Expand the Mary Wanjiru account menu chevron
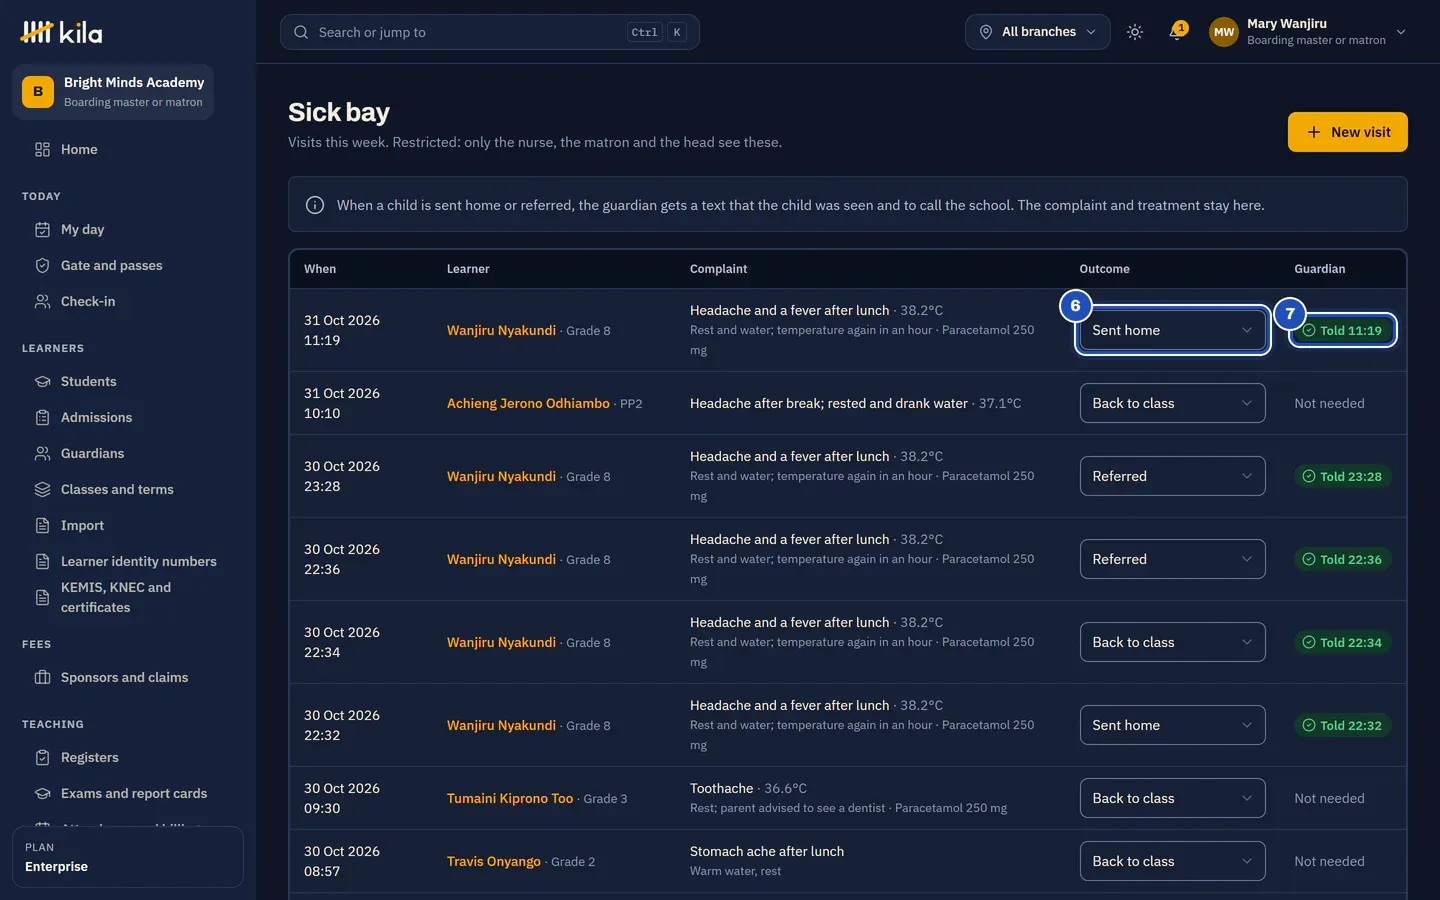The image size is (1440, 900). click(1401, 32)
